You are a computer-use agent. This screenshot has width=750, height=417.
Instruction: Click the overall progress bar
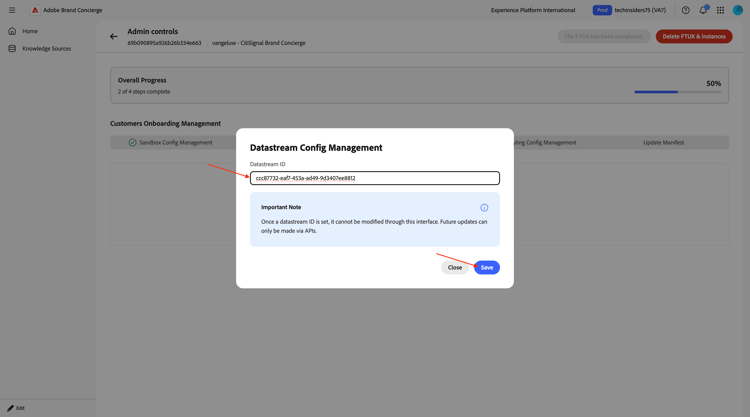pyautogui.click(x=677, y=92)
